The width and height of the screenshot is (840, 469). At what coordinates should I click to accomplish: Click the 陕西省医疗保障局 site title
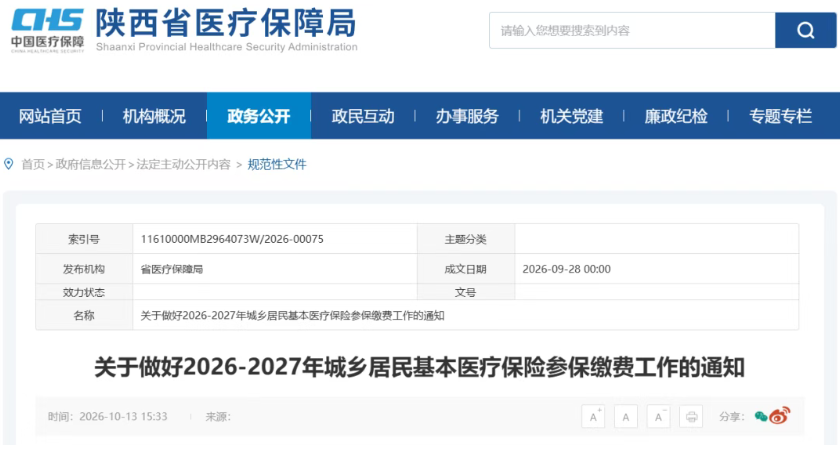coord(226,23)
